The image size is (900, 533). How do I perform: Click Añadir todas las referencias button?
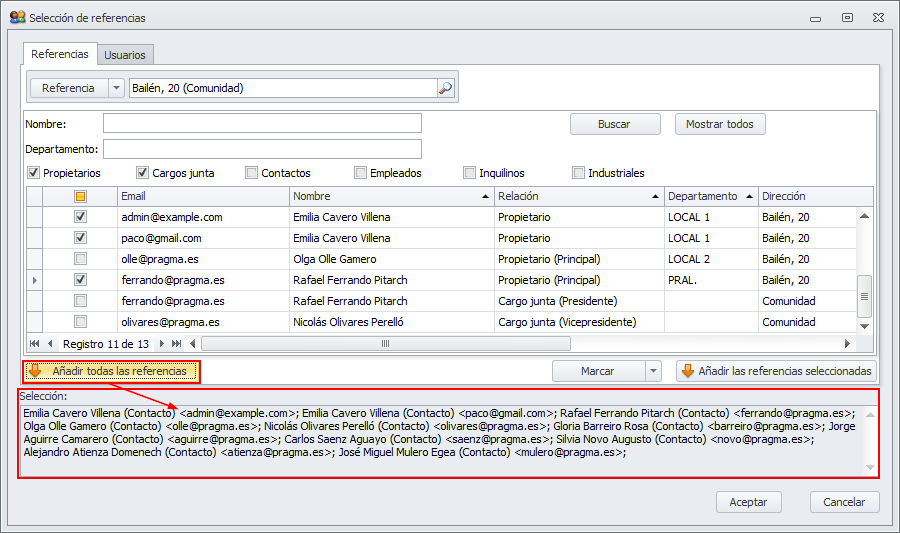112,371
